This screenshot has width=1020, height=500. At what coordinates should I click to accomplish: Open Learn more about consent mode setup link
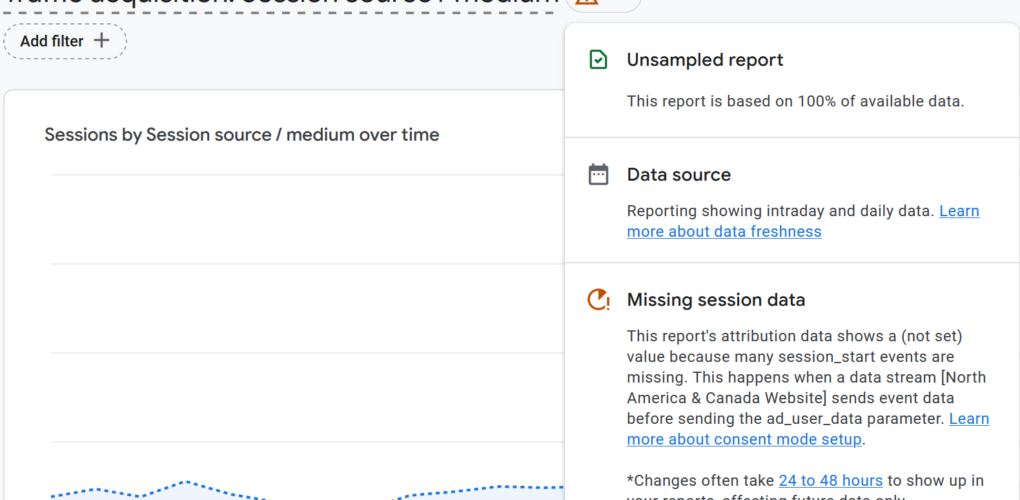point(808,429)
